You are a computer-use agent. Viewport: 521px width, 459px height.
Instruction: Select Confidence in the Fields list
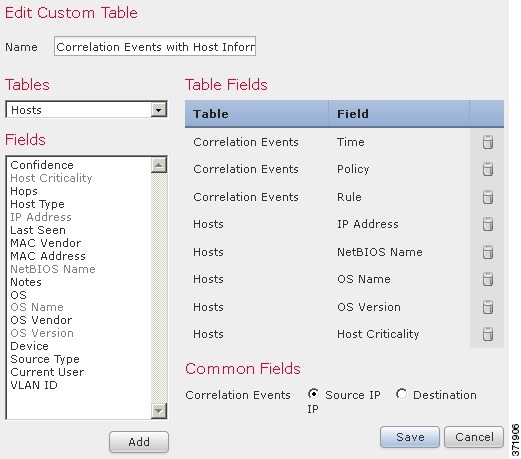[42, 165]
